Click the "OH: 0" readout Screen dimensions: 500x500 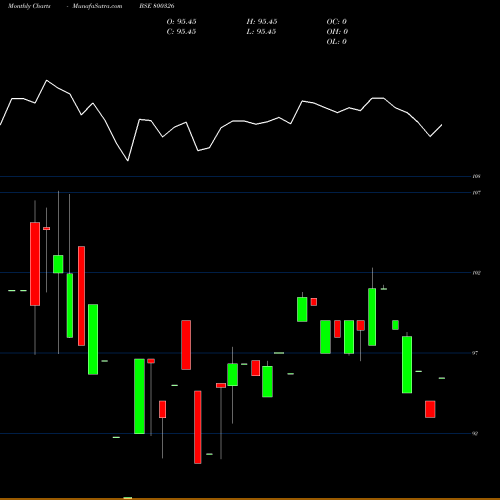point(337,32)
